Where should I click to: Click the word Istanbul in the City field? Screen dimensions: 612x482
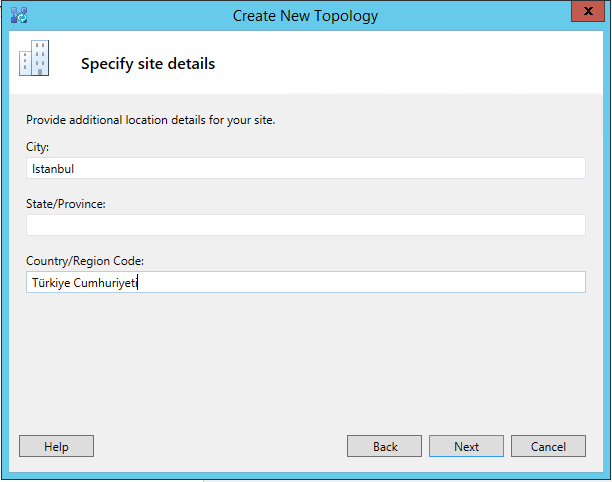click(x=53, y=169)
